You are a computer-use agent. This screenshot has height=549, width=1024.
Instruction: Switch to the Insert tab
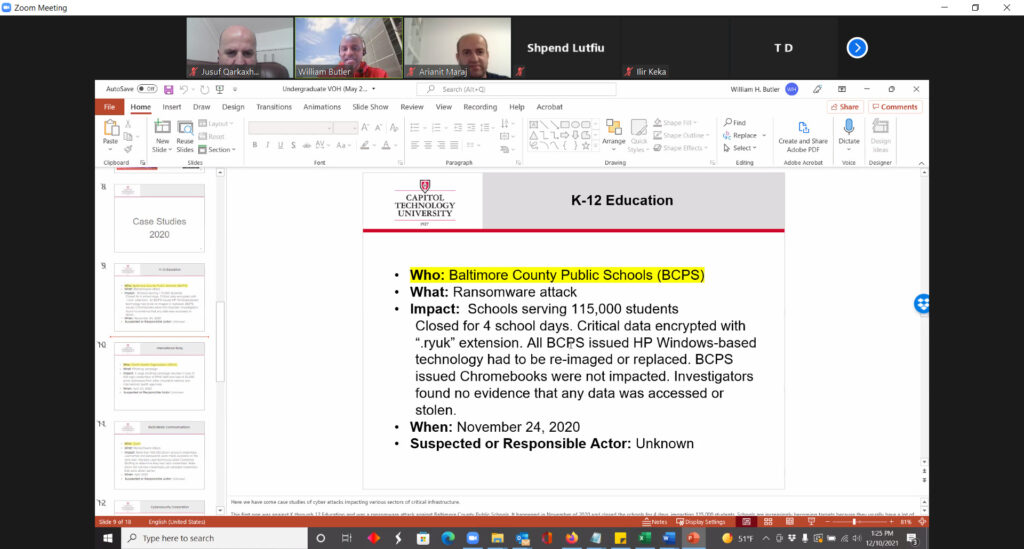pos(172,107)
